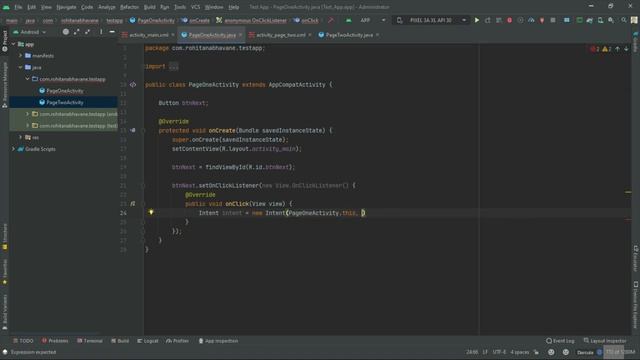Screen dimensions: 640x360
Task: Open the File menu
Action: [18, 7]
